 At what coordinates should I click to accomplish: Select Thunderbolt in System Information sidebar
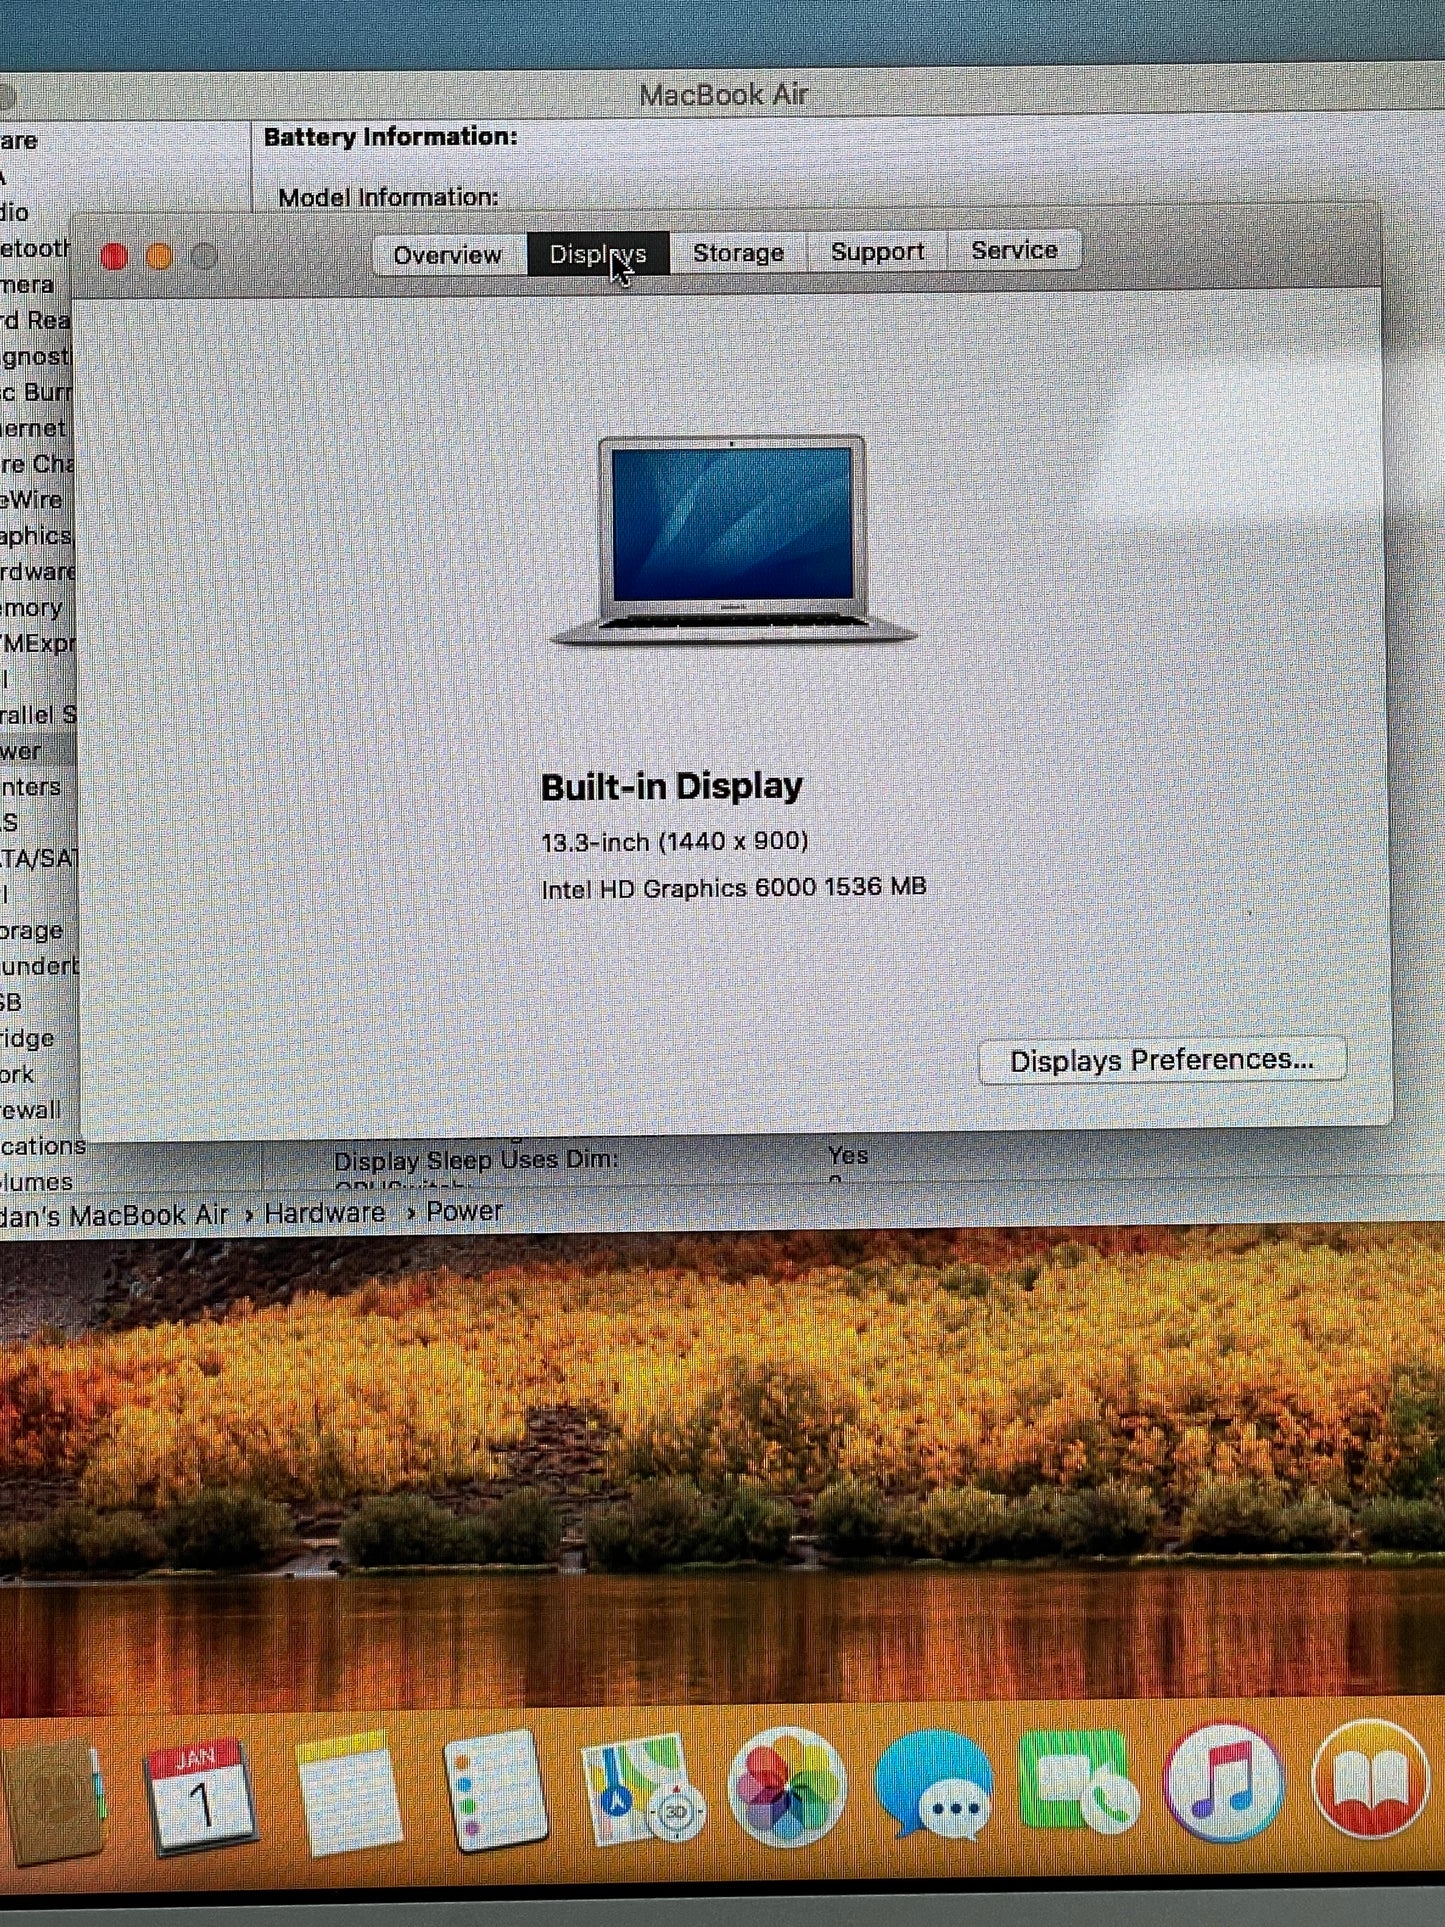[38, 966]
